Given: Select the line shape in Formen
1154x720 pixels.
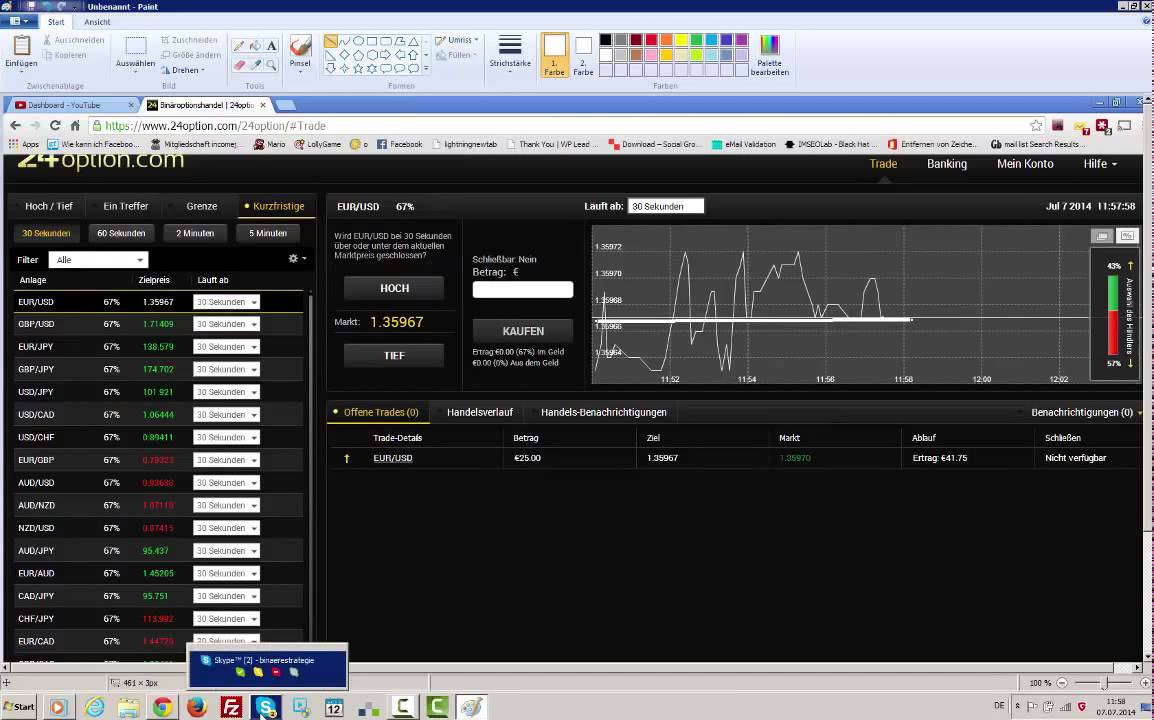Looking at the screenshot, I should pos(330,41).
